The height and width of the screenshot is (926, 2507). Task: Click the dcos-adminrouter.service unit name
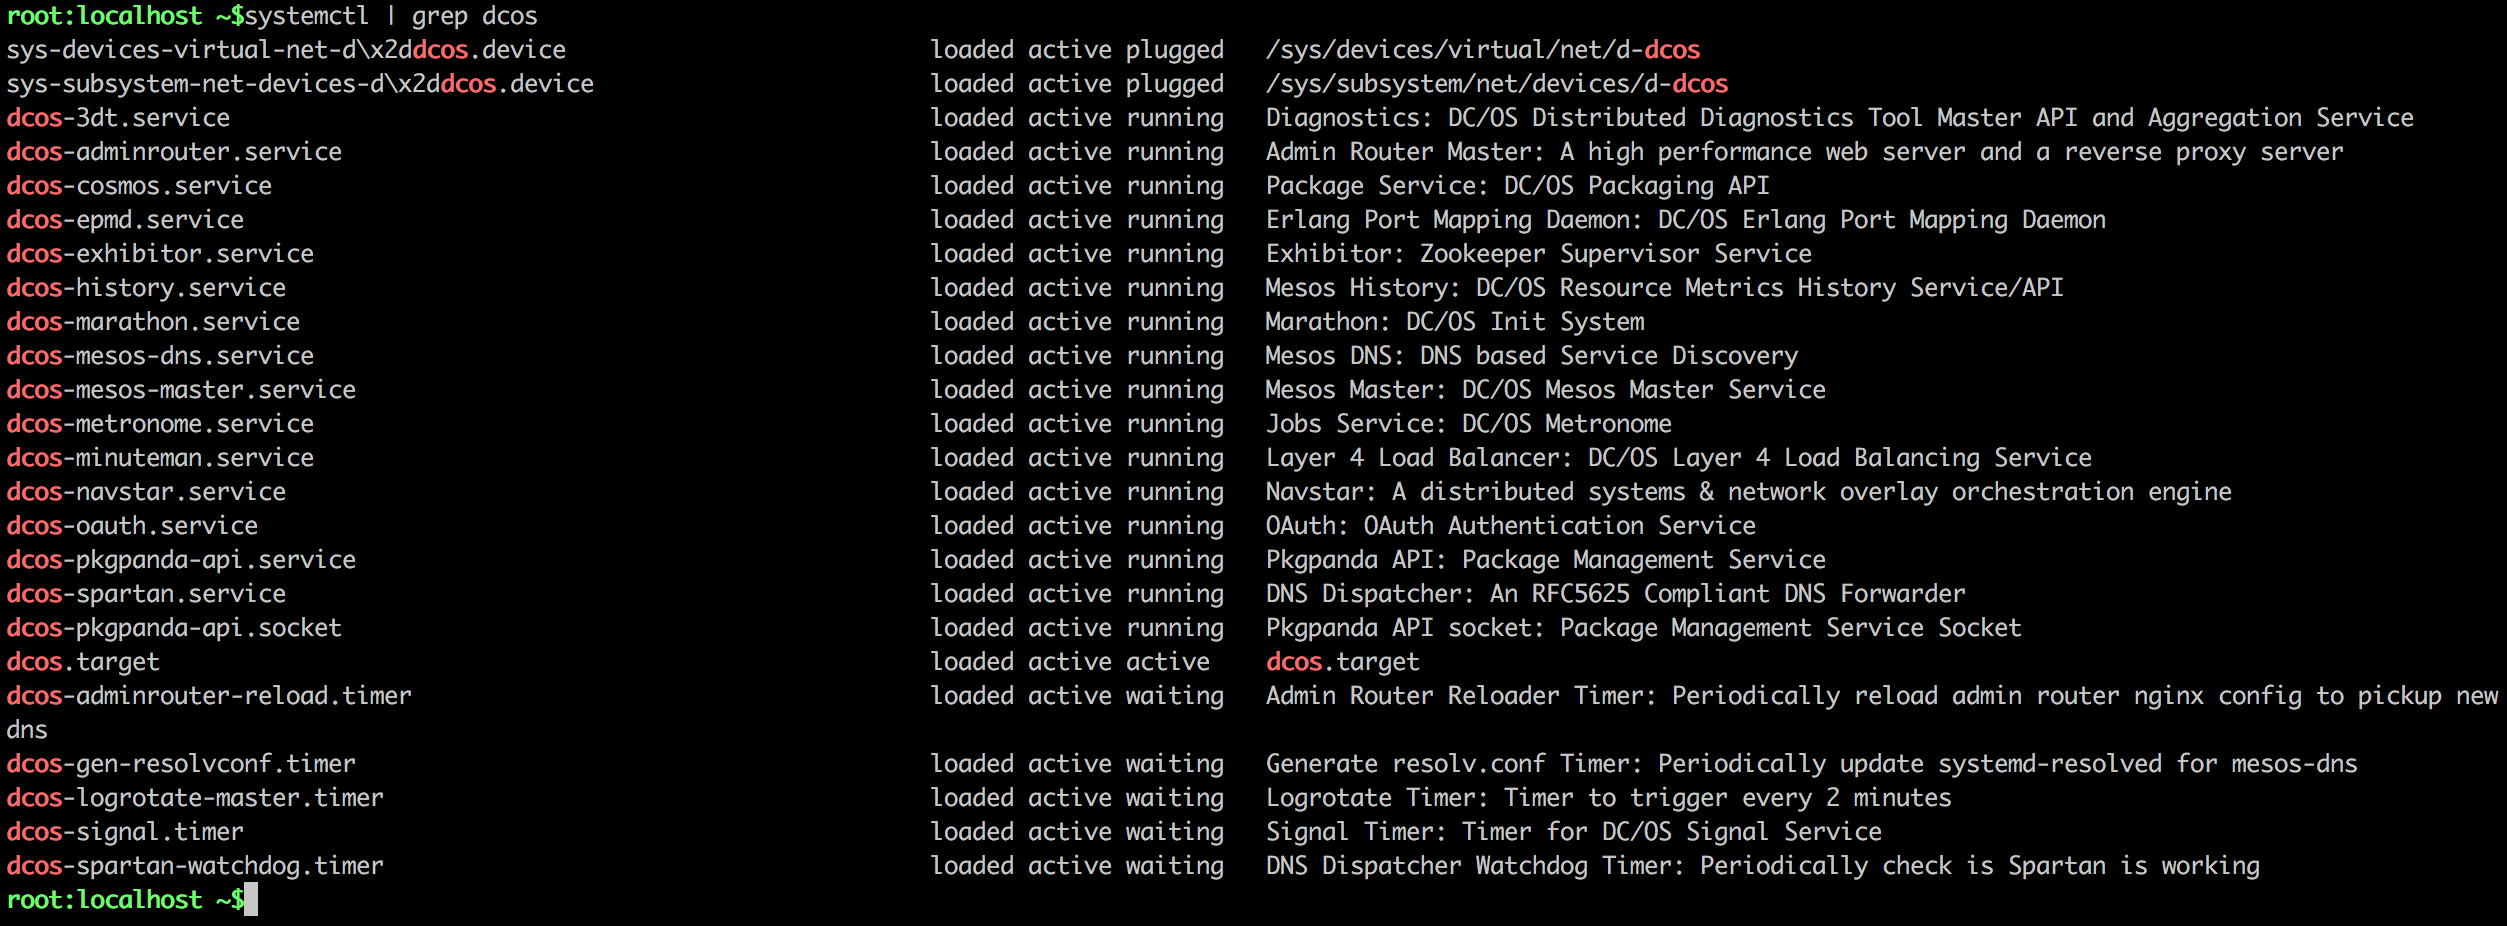tap(174, 152)
